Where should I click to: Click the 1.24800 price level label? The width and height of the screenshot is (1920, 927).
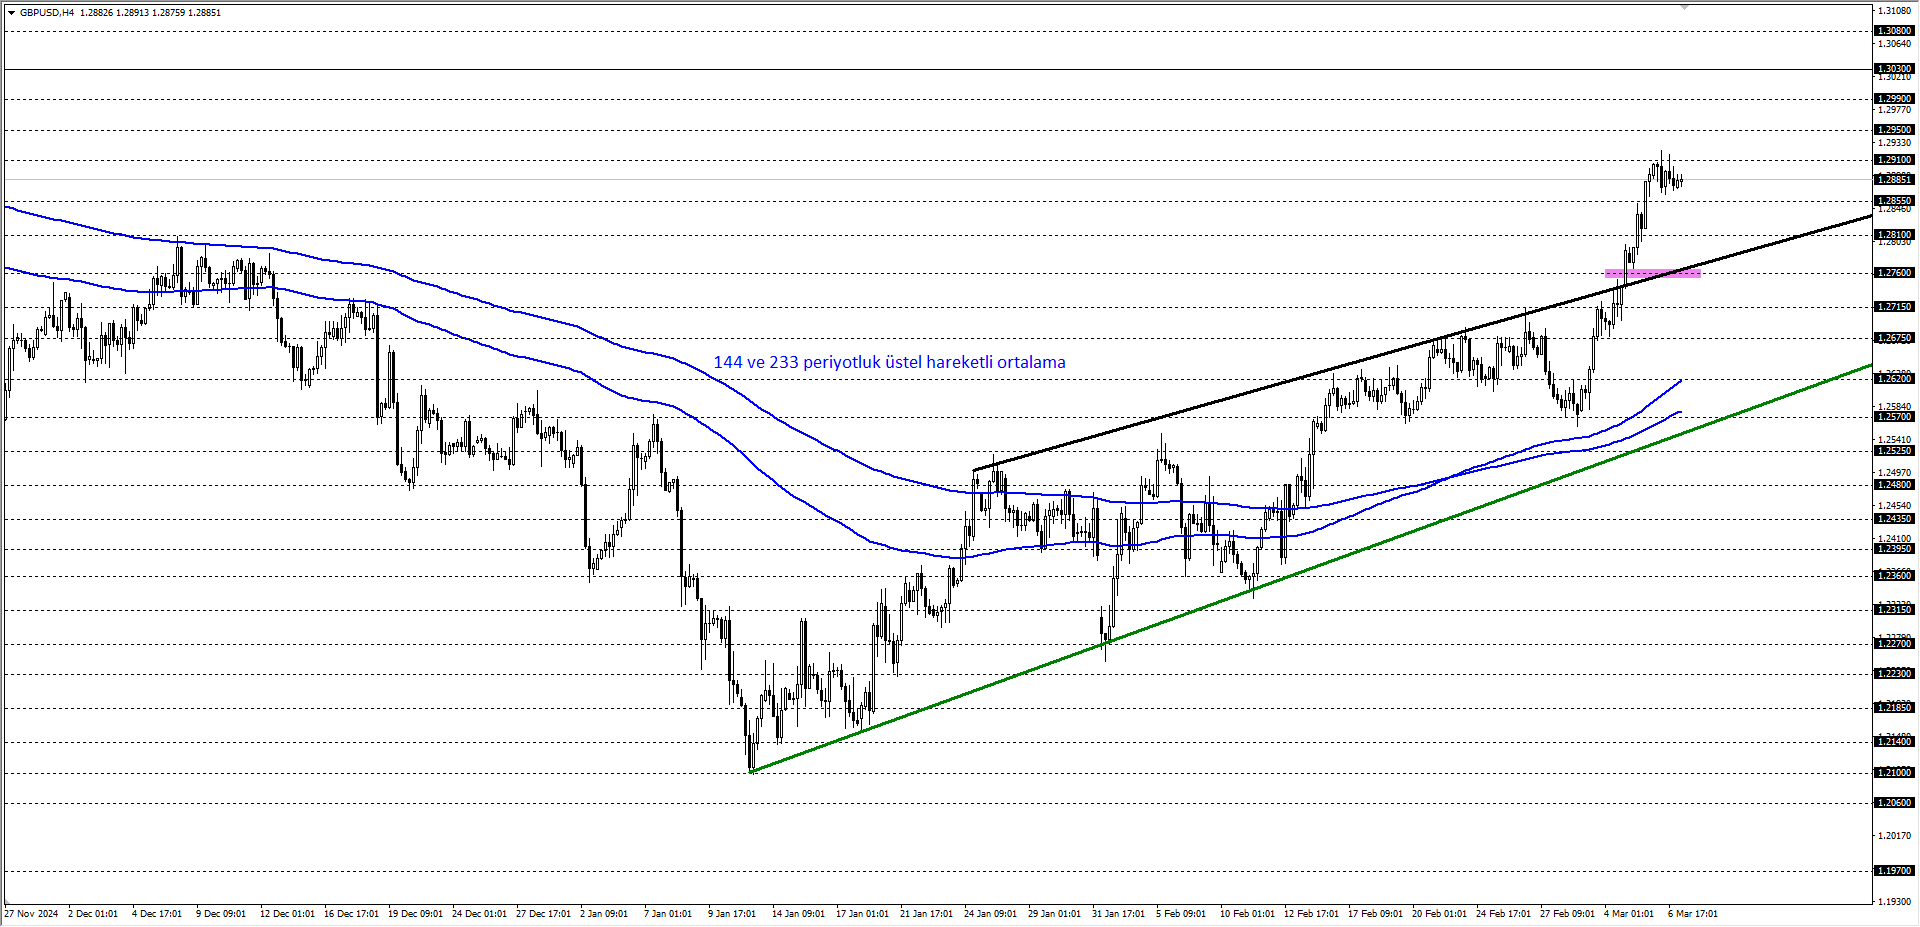click(1894, 485)
